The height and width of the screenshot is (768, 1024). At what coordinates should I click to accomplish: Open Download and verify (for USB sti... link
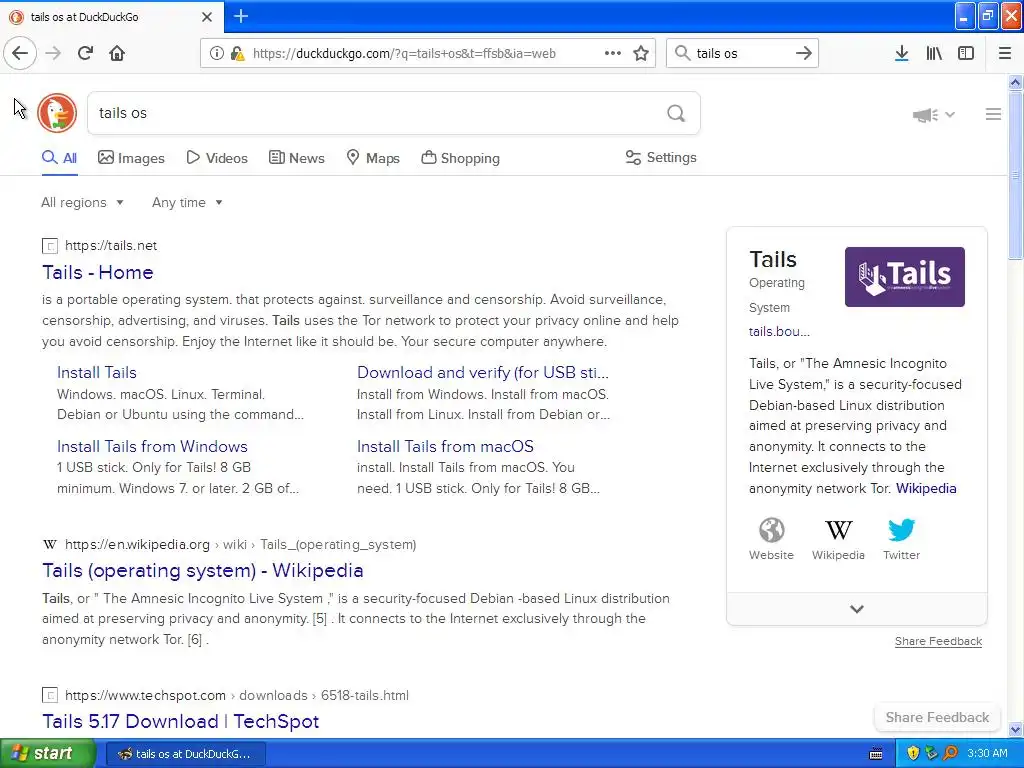click(483, 372)
